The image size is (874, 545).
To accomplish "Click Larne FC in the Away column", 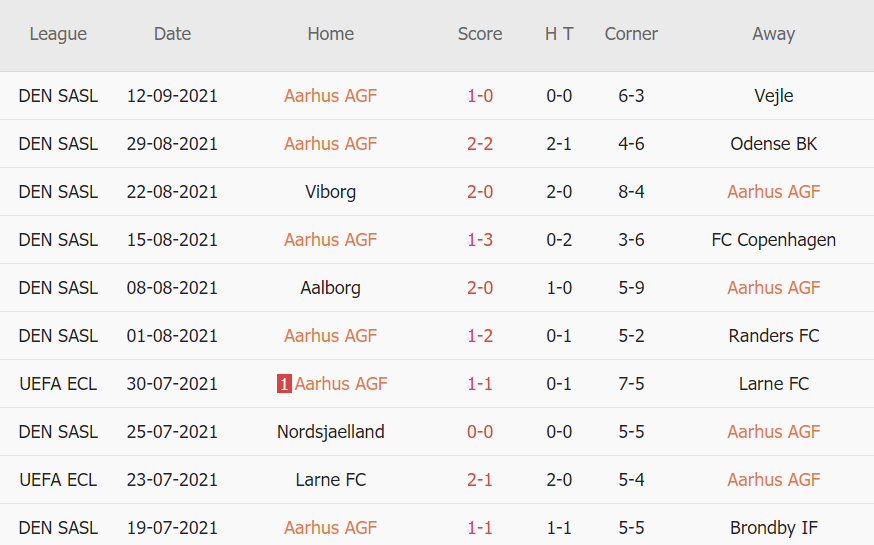I will coord(774,384).
